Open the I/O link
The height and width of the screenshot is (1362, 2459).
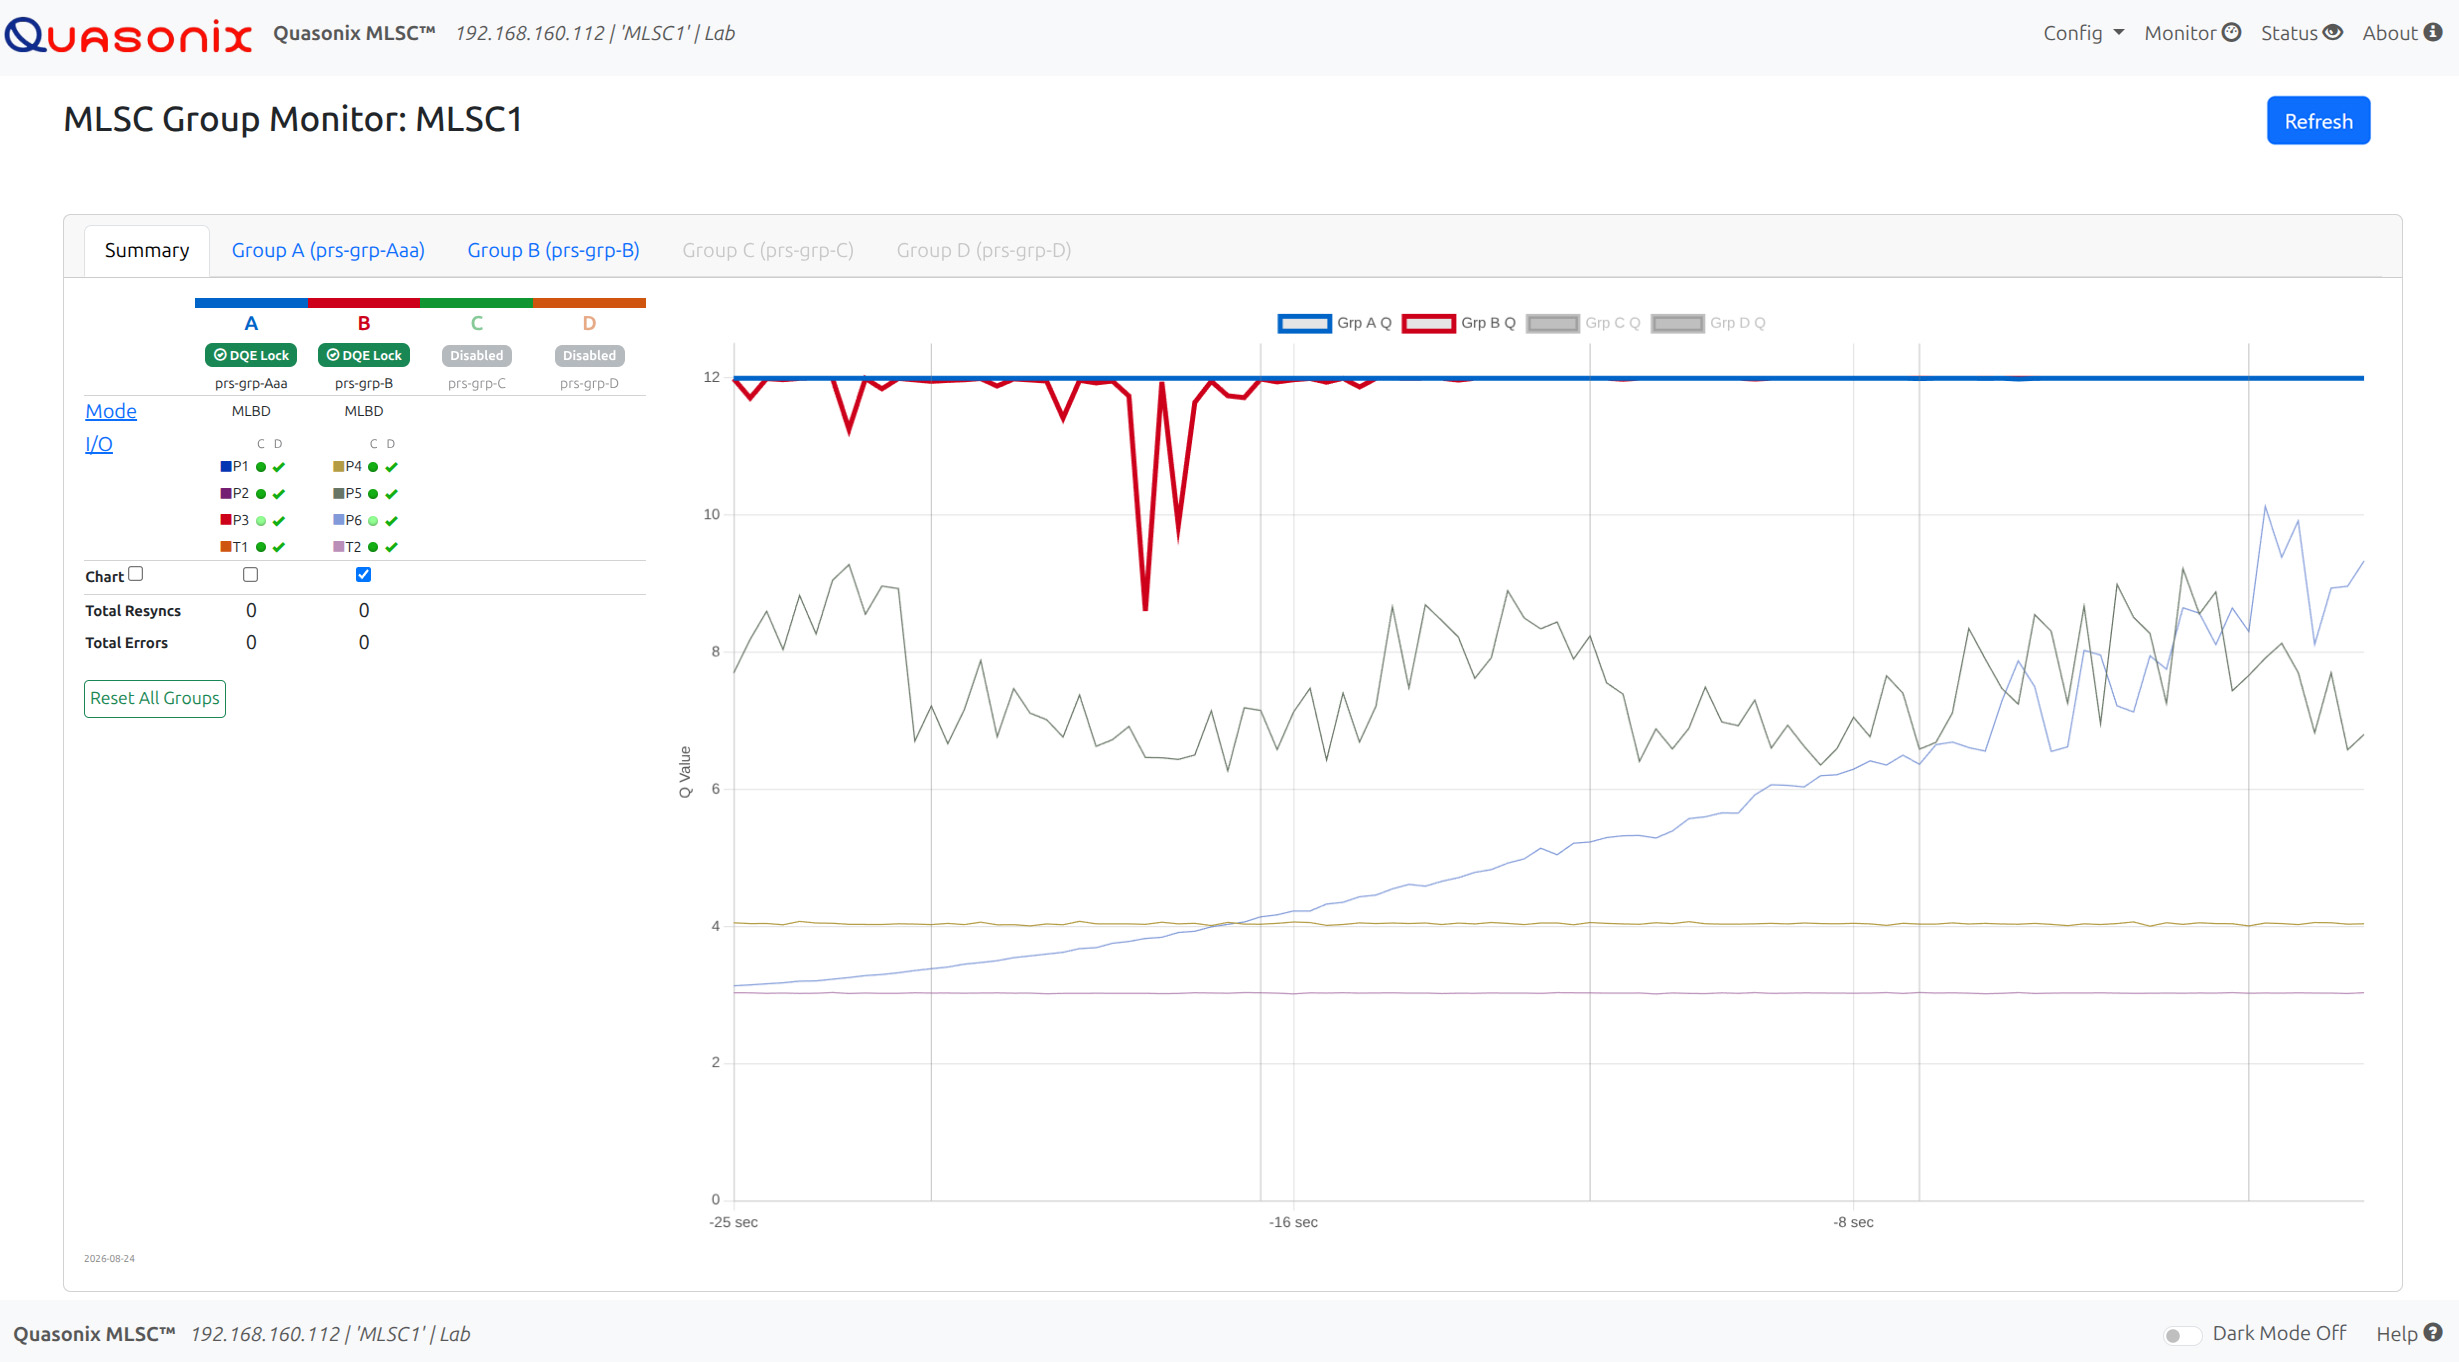tap(99, 444)
